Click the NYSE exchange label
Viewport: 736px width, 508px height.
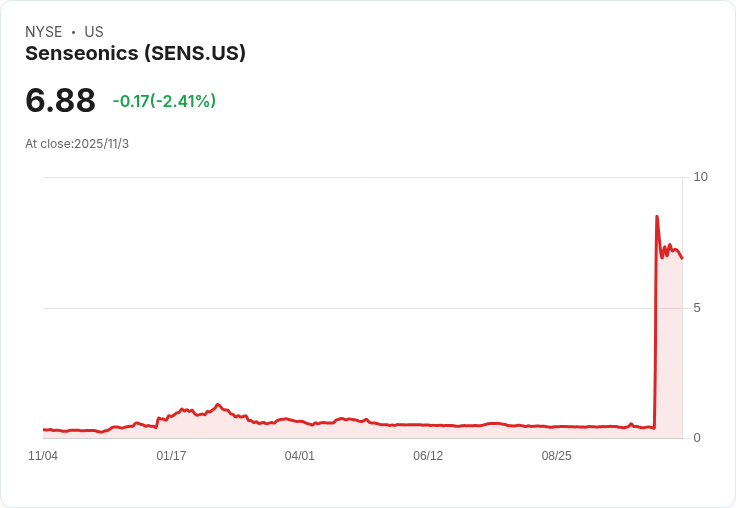coord(44,32)
